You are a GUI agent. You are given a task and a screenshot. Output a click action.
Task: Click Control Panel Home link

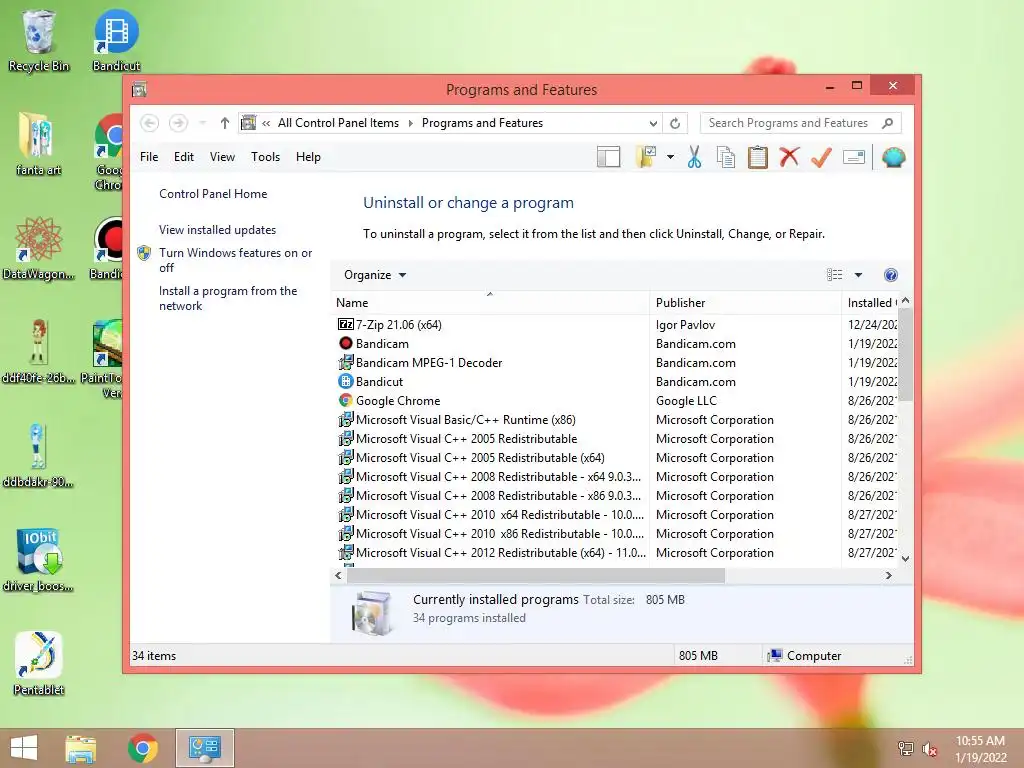pyautogui.click(x=213, y=194)
